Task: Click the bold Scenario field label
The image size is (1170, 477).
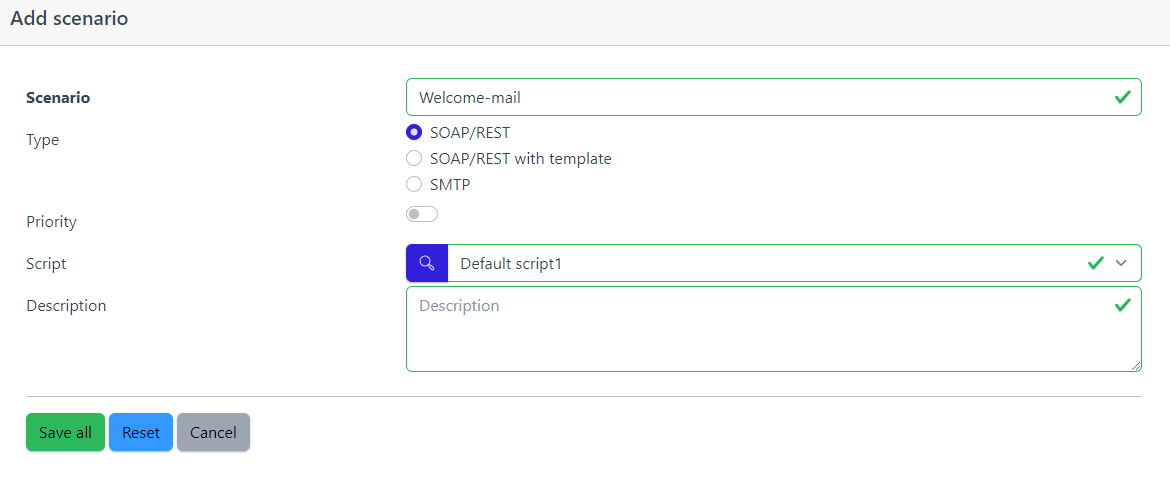Action: (x=58, y=98)
